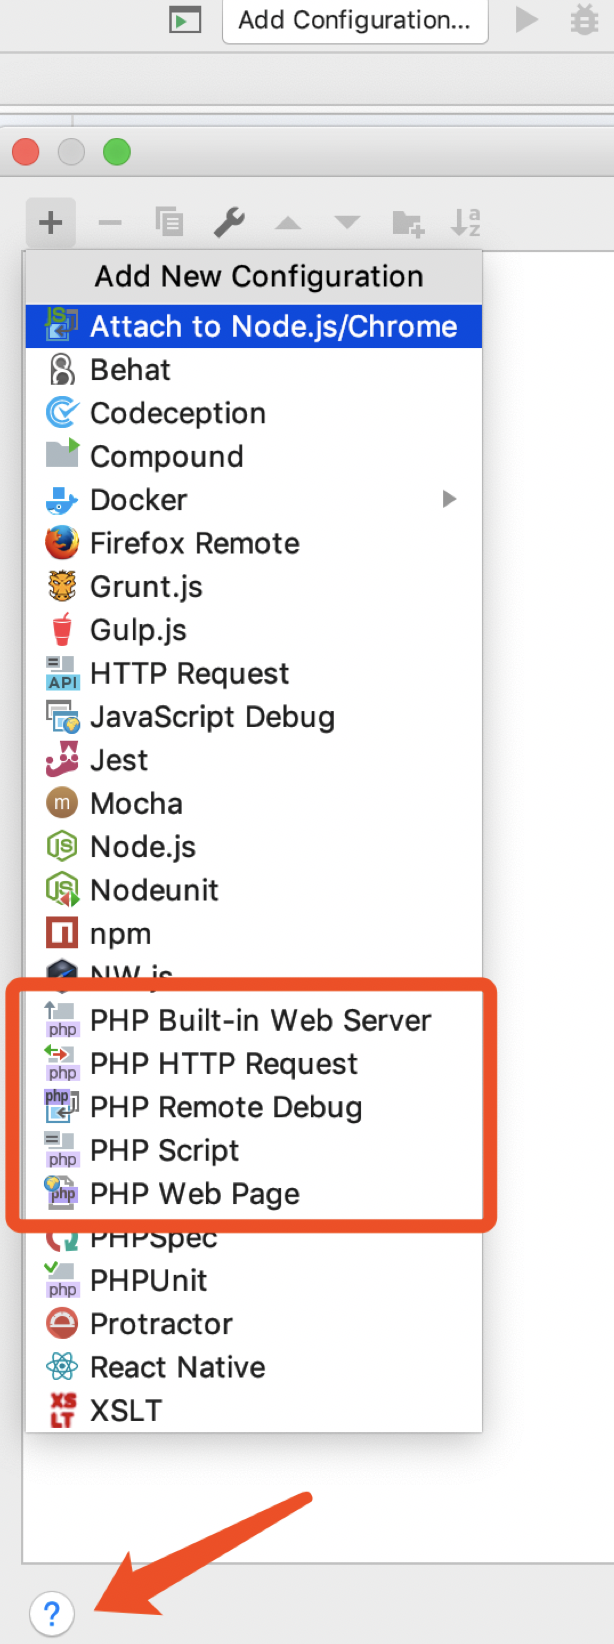Image resolution: width=614 pixels, height=1644 pixels.
Task: Choose React Native configuration
Action: click(254, 1367)
